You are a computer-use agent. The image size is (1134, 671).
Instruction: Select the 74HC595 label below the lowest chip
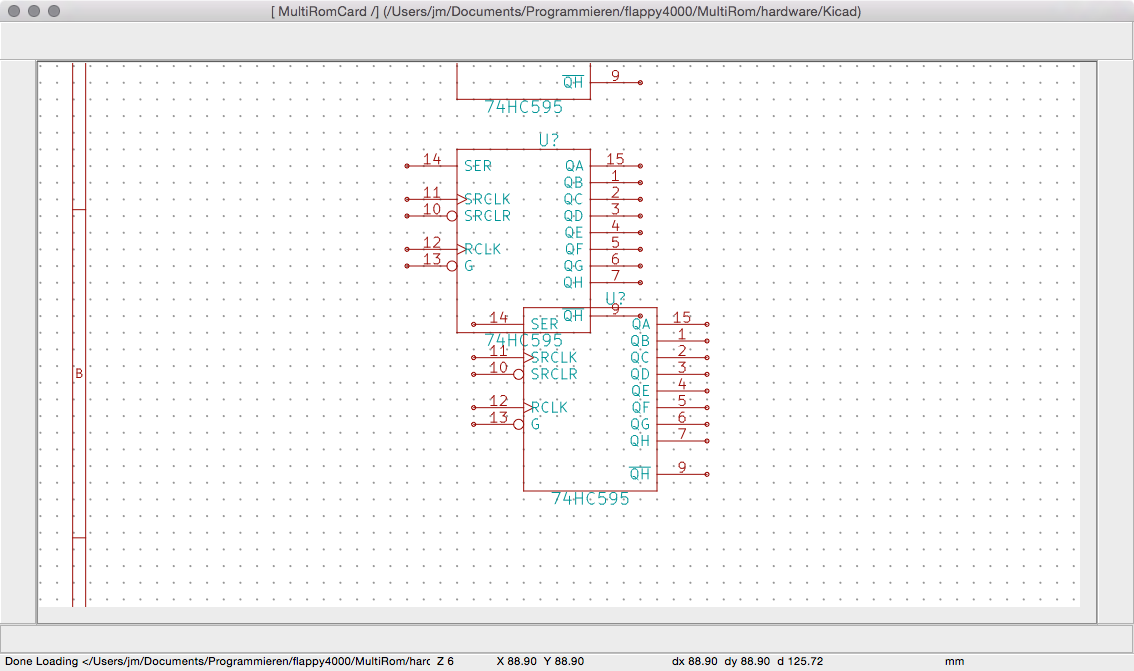coord(590,498)
